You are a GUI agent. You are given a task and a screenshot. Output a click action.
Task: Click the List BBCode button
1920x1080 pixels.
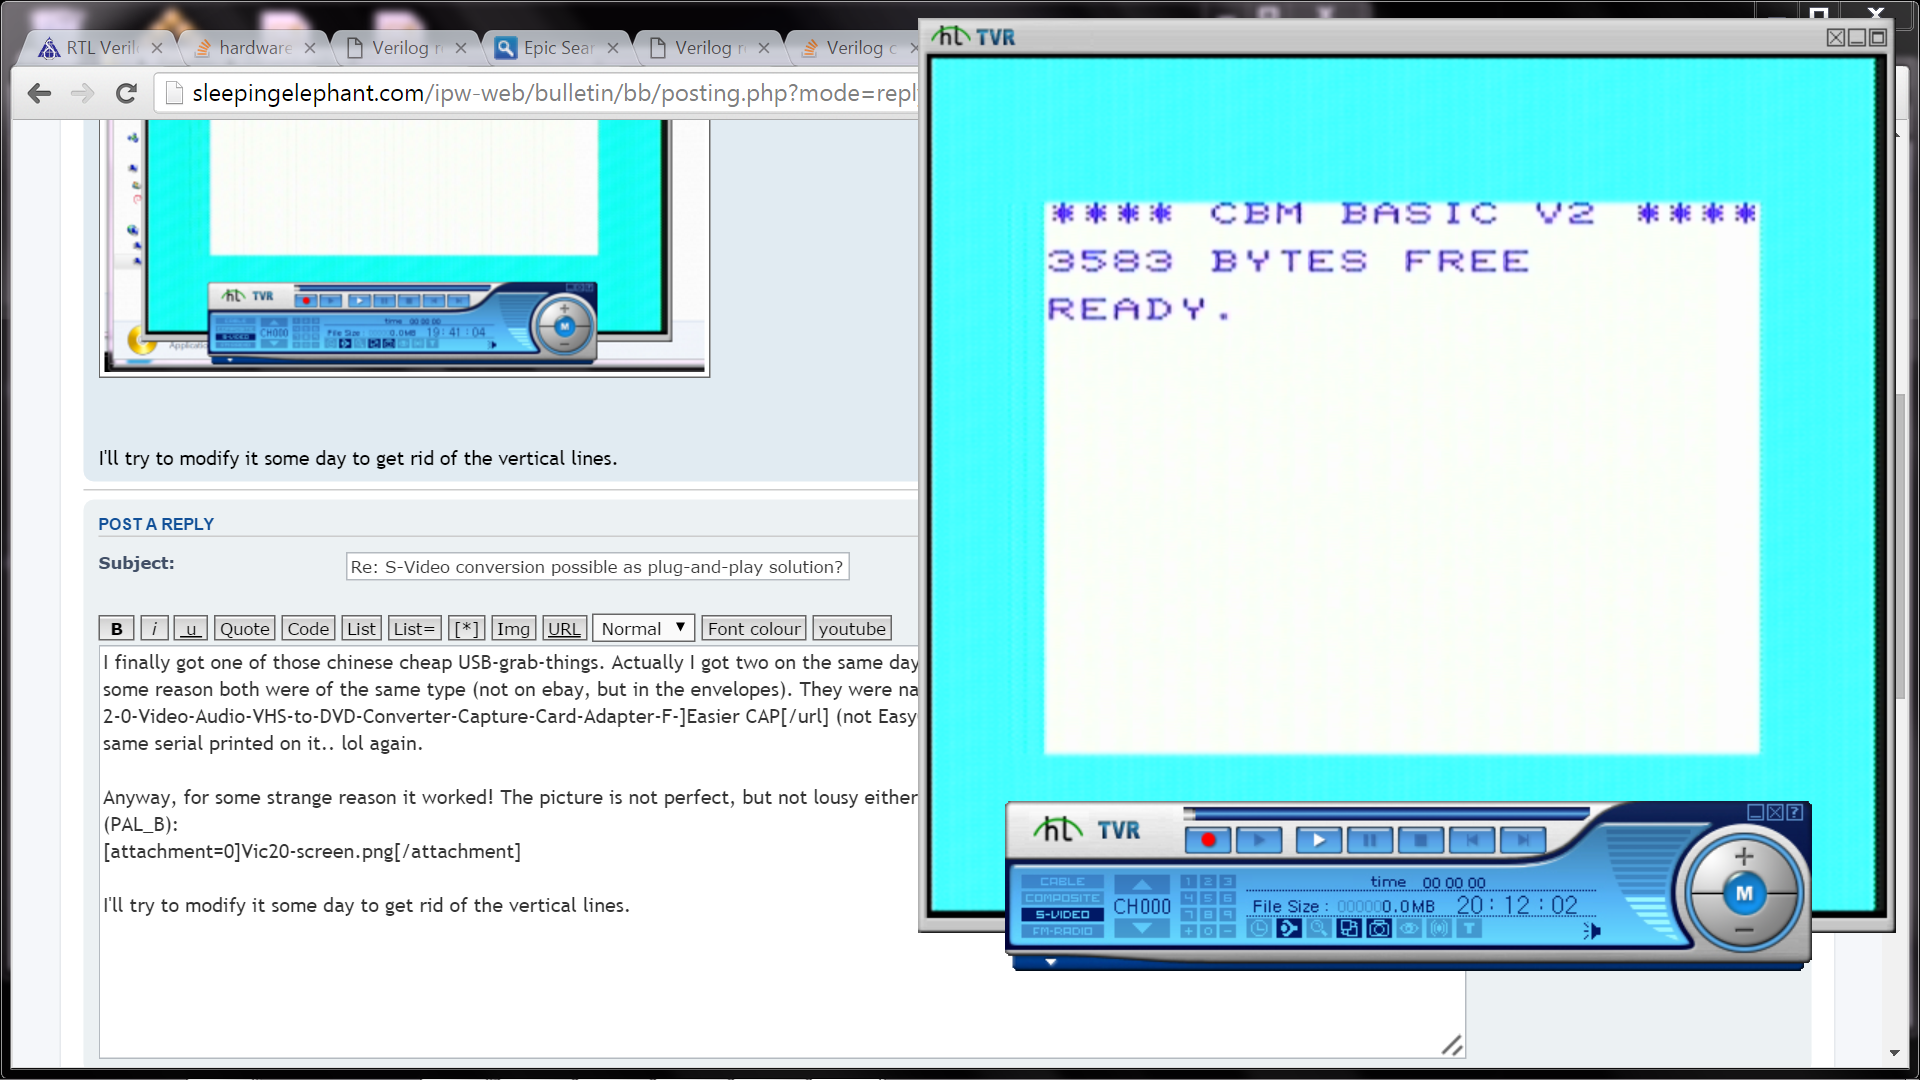(361, 628)
